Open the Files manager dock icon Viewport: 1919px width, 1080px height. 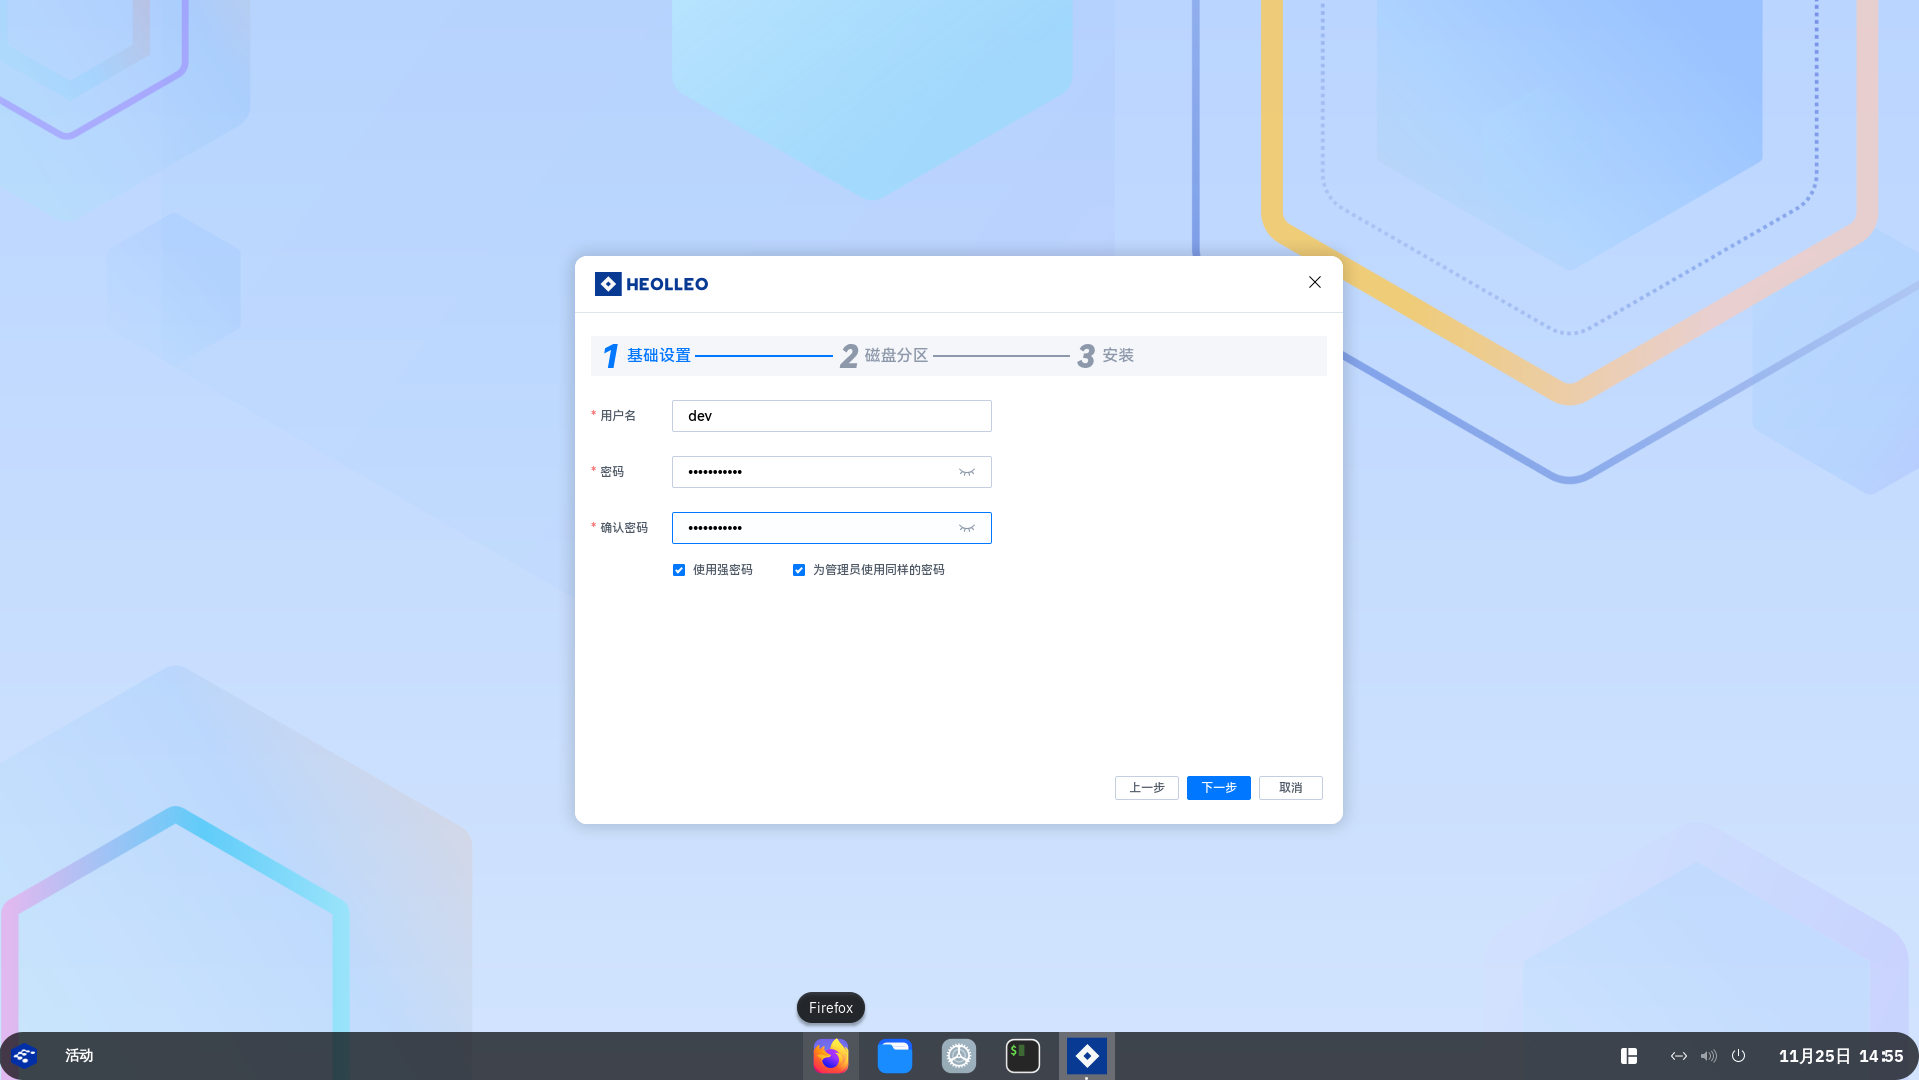[x=895, y=1056]
